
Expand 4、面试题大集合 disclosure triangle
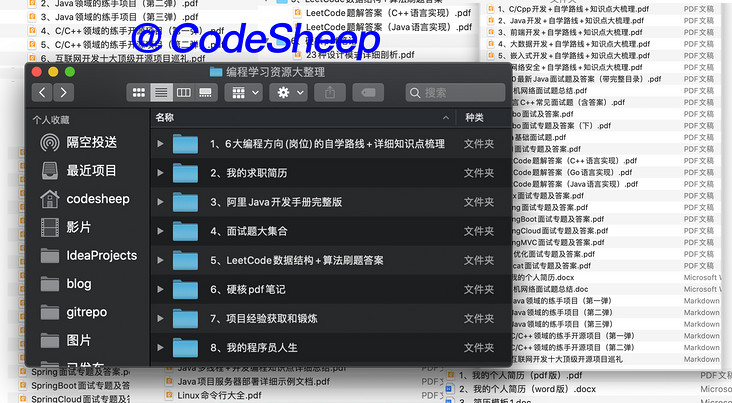160,231
